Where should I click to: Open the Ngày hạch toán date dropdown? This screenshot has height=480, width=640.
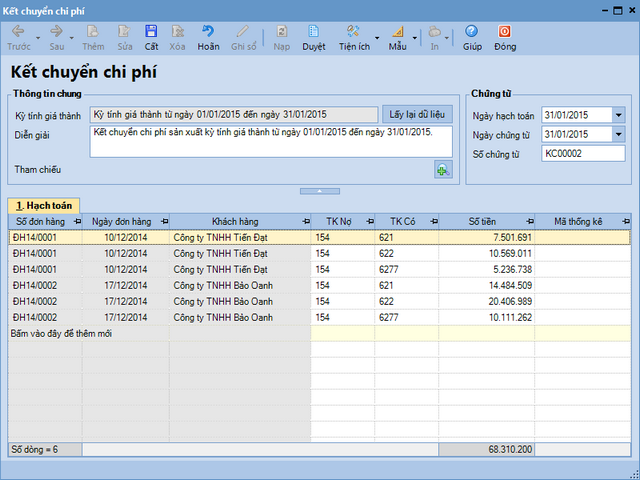tap(618, 115)
